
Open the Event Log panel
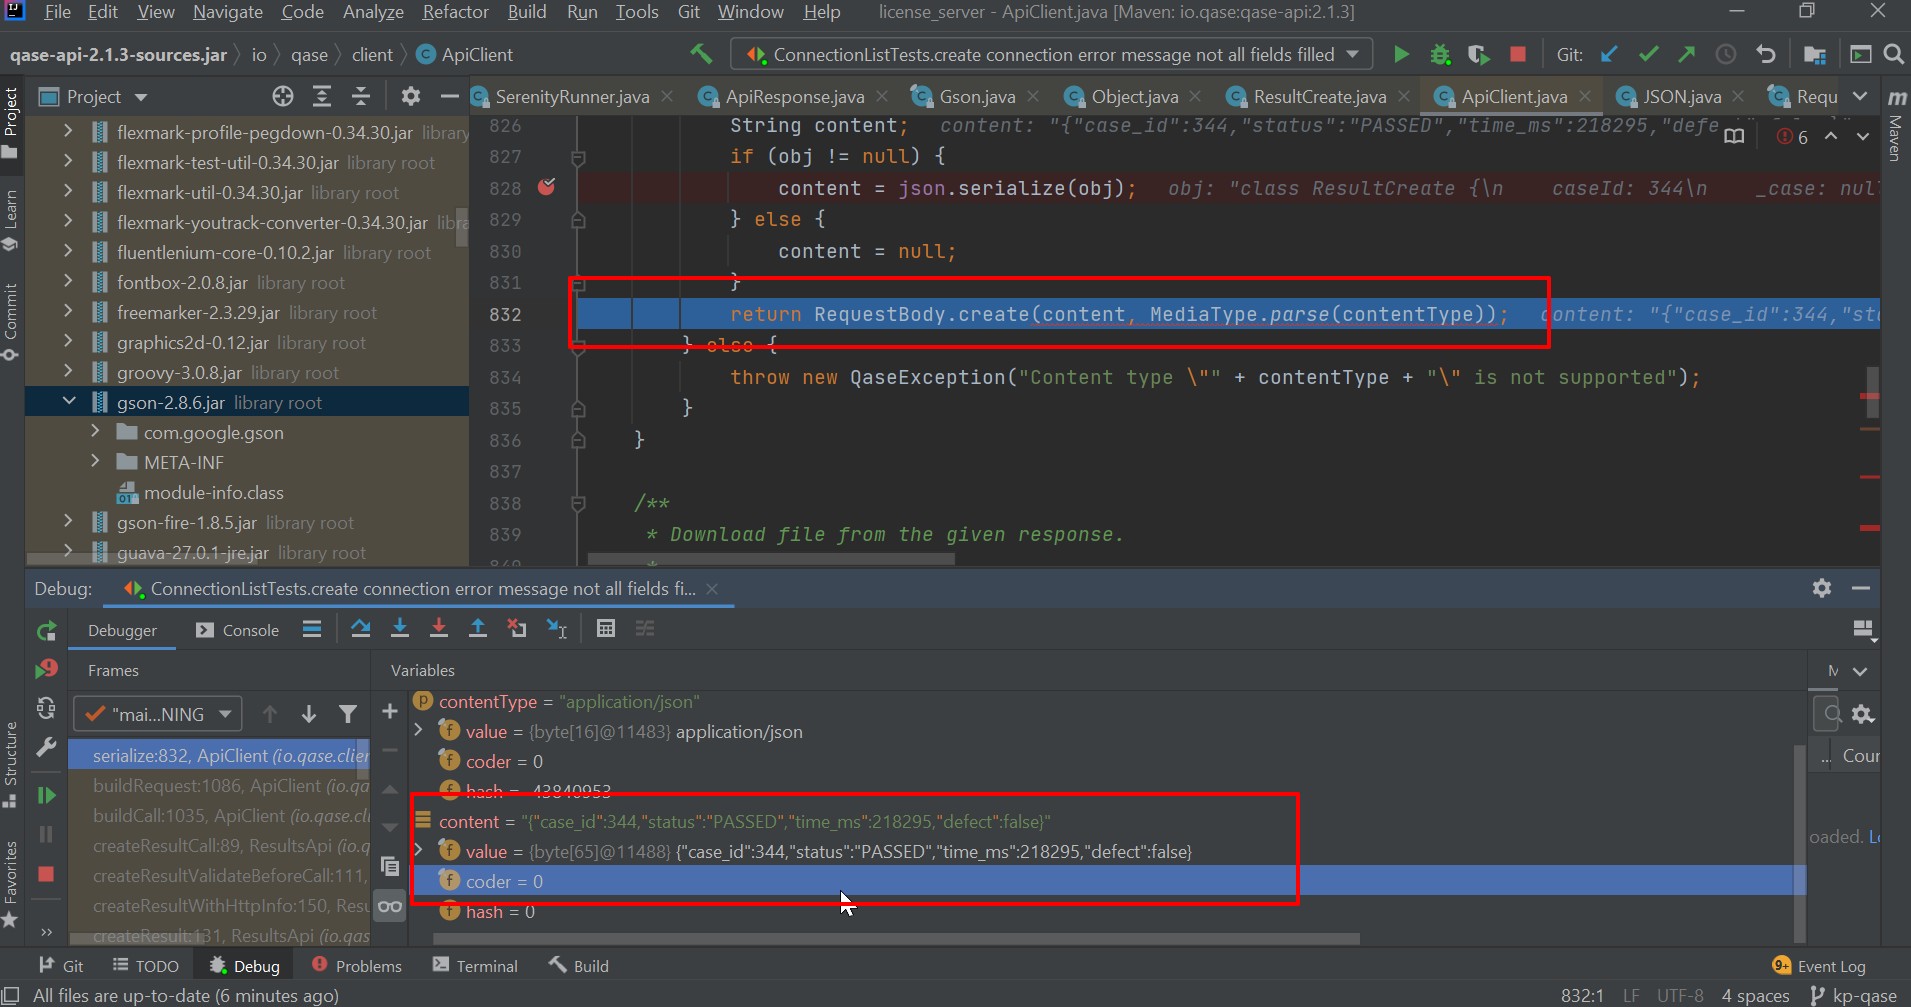click(x=1829, y=965)
